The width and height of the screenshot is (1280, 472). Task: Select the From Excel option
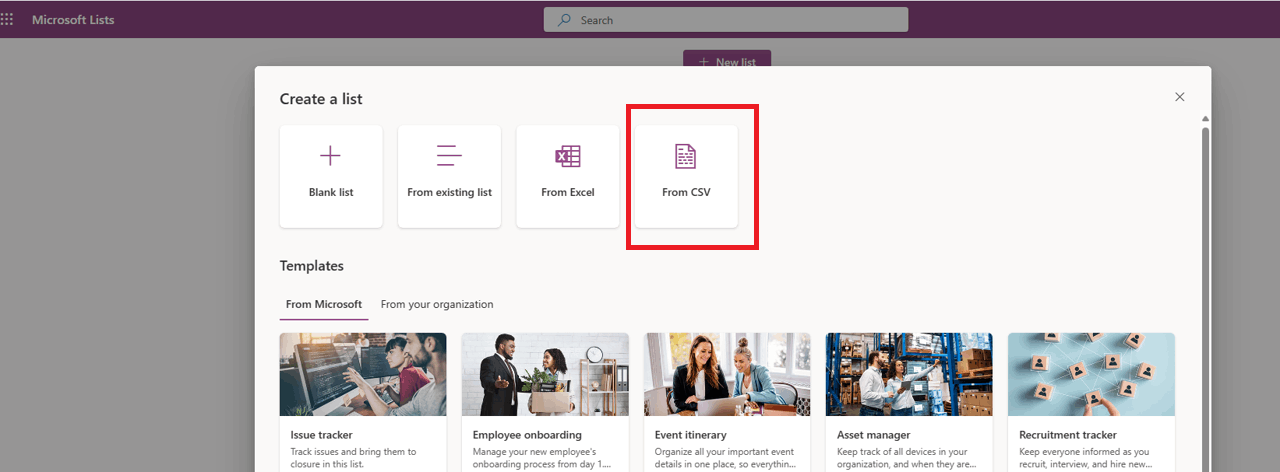click(x=567, y=176)
